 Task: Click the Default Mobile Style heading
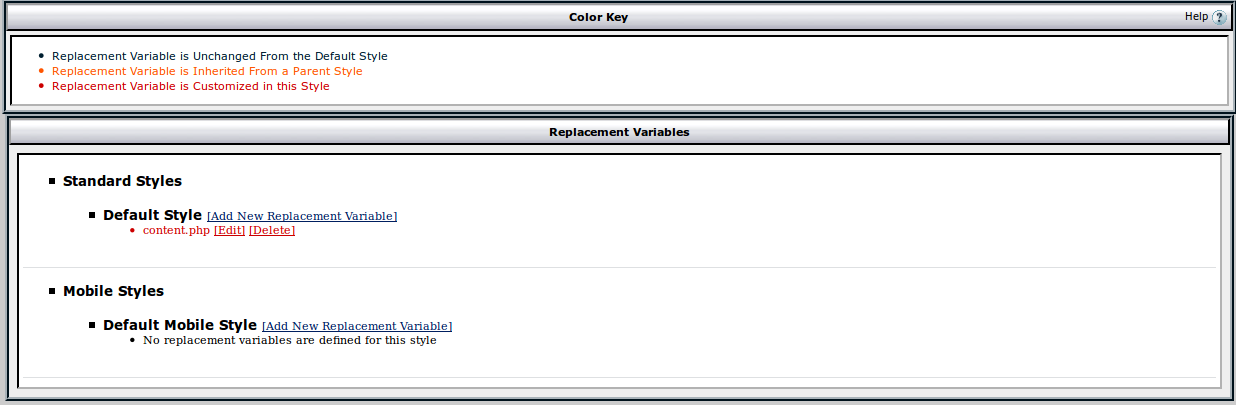point(180,325)
